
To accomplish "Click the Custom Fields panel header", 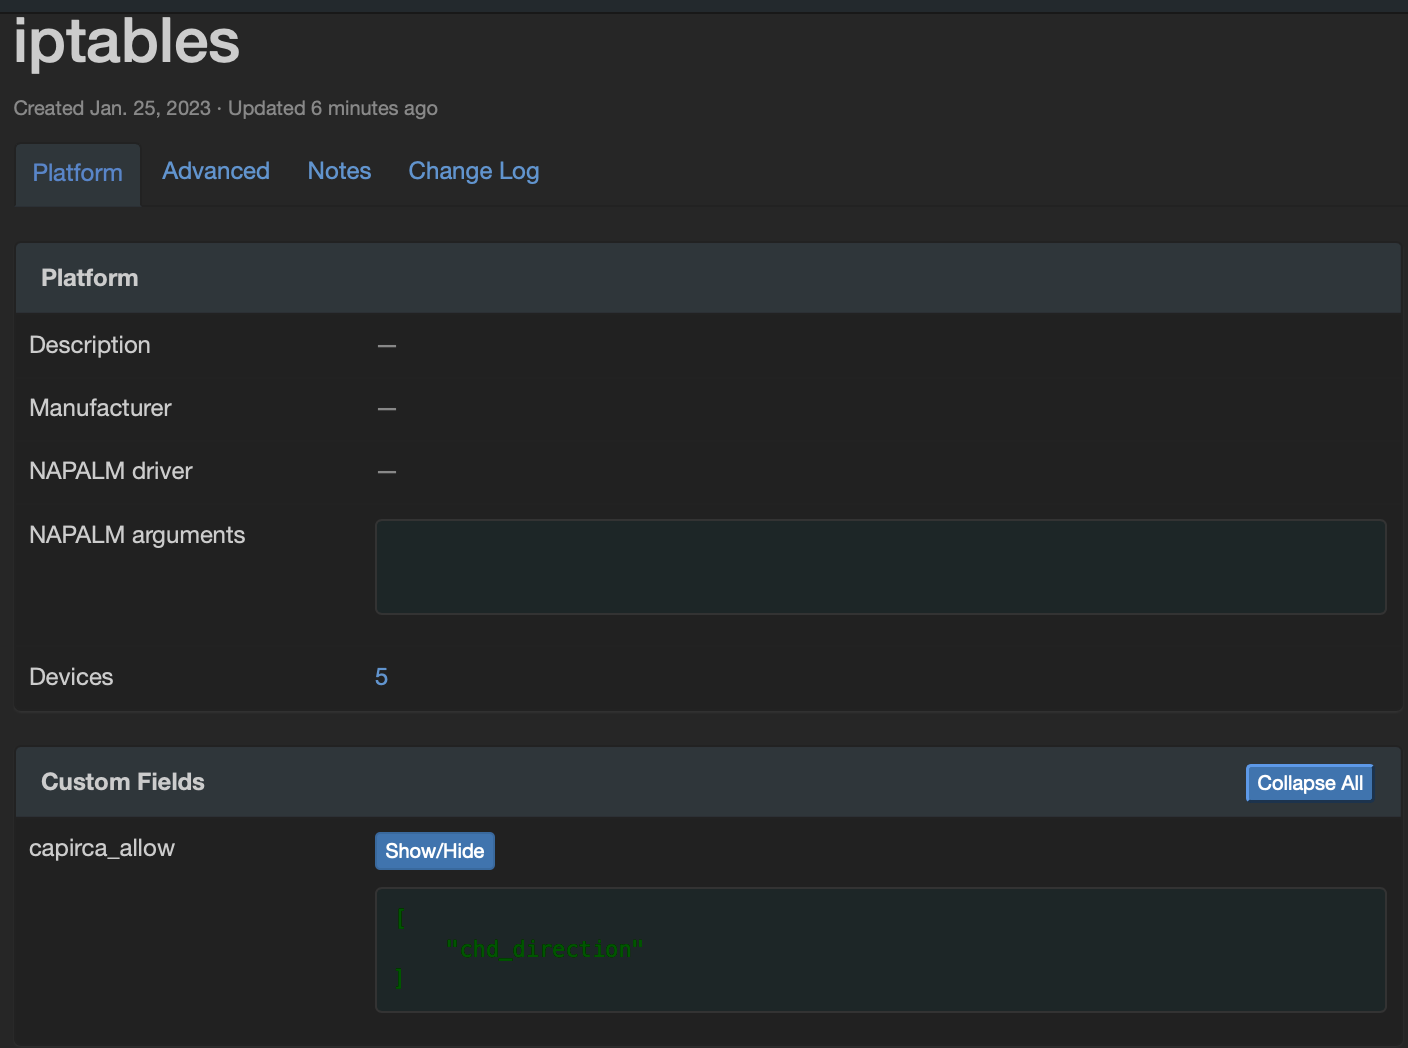I will click(122, 782).
